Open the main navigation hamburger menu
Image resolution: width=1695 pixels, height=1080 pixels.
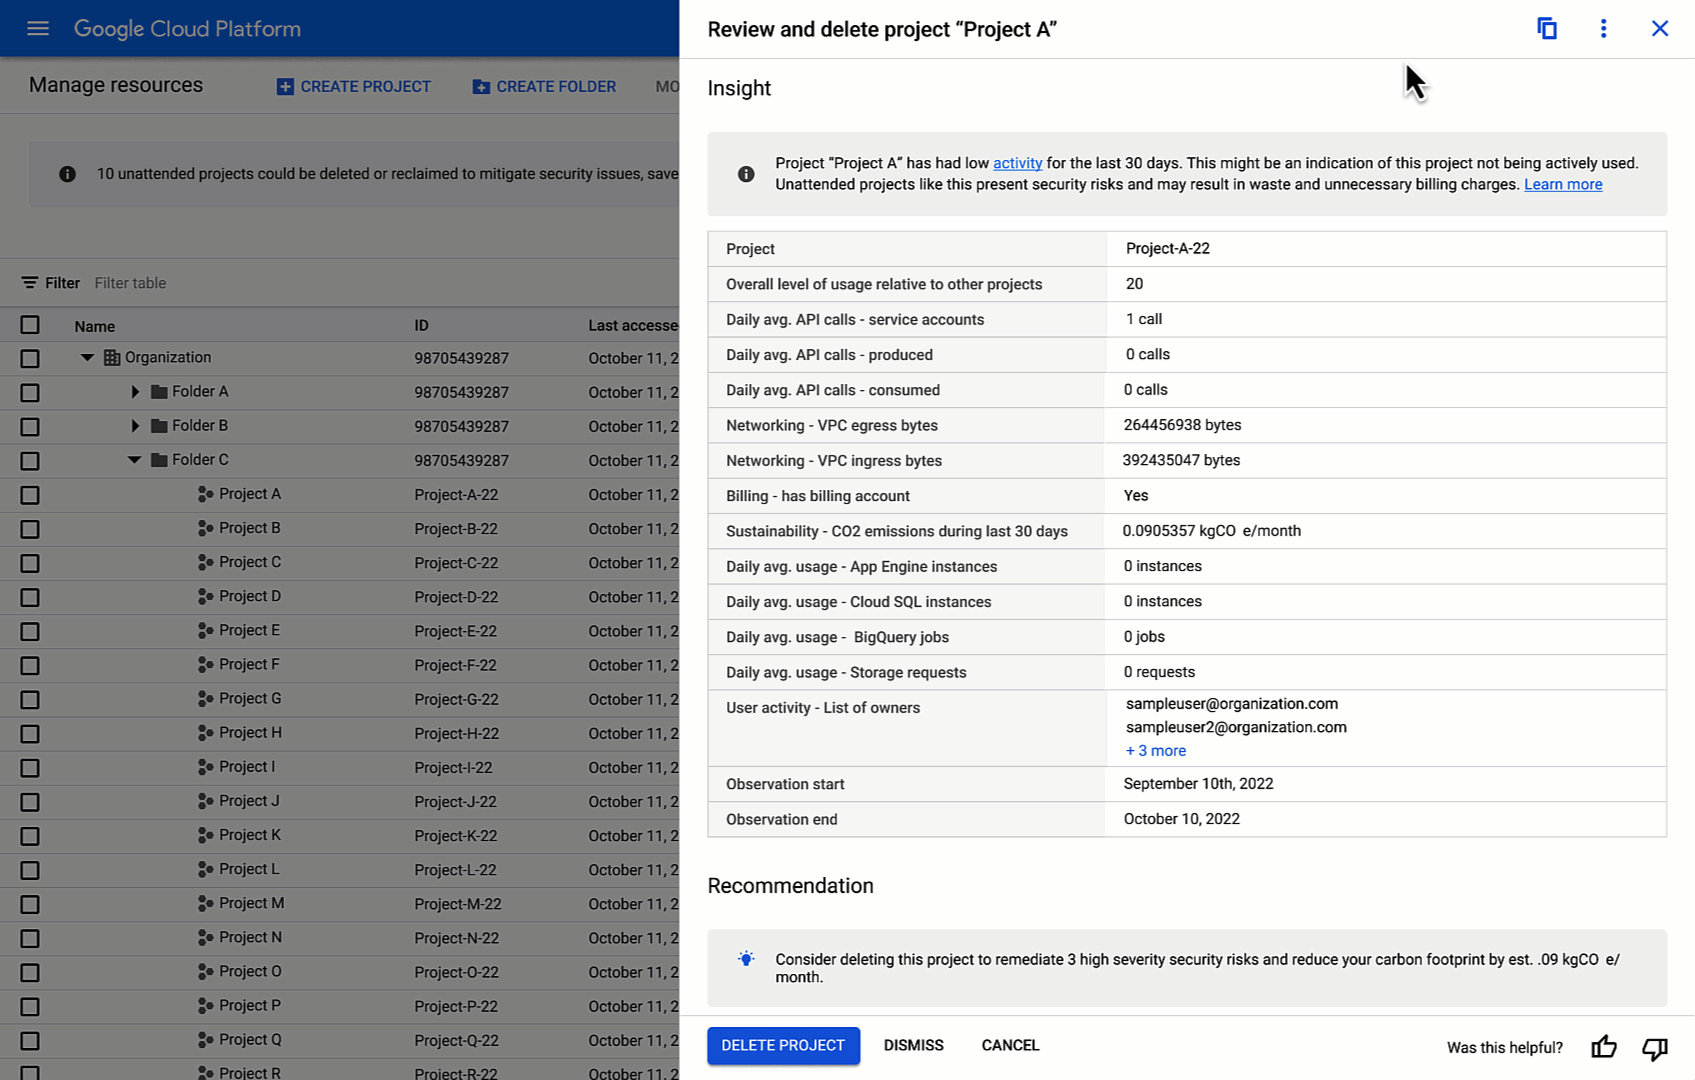click(37, 28)
